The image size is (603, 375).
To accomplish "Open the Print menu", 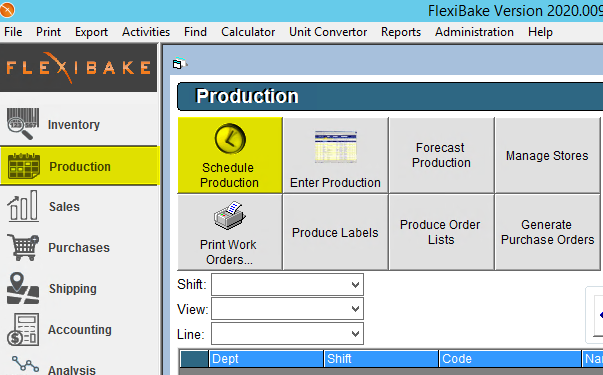I will 48,32.
